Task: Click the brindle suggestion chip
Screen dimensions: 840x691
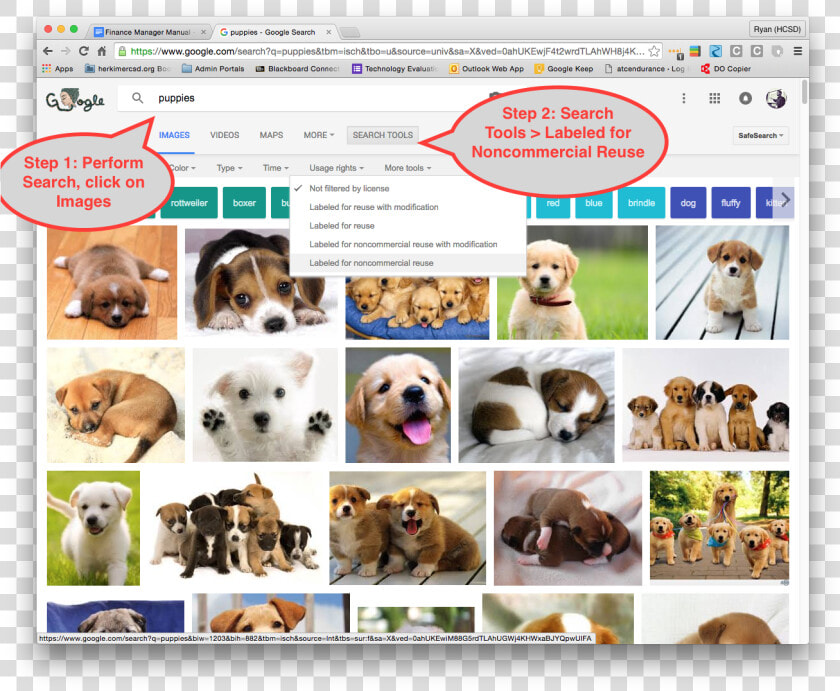Action: pos(641,202)
